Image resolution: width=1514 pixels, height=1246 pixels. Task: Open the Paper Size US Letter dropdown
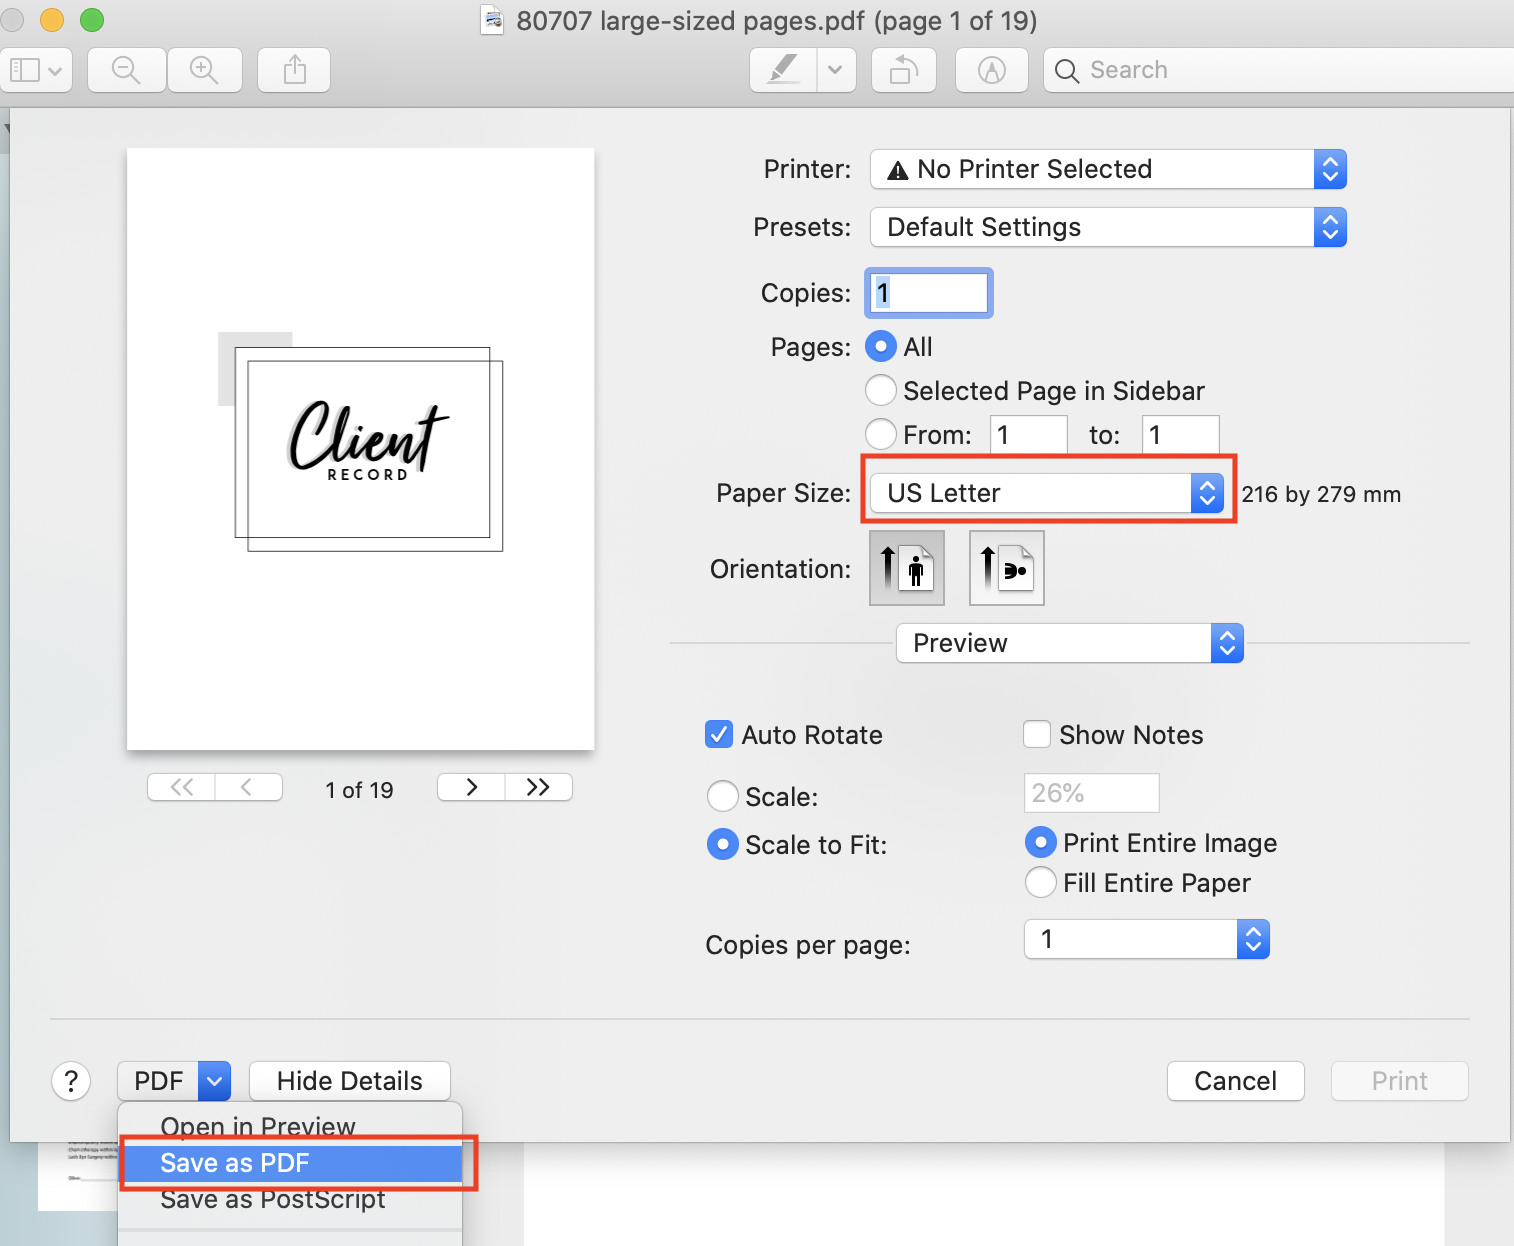click(x=1046, y=493)
